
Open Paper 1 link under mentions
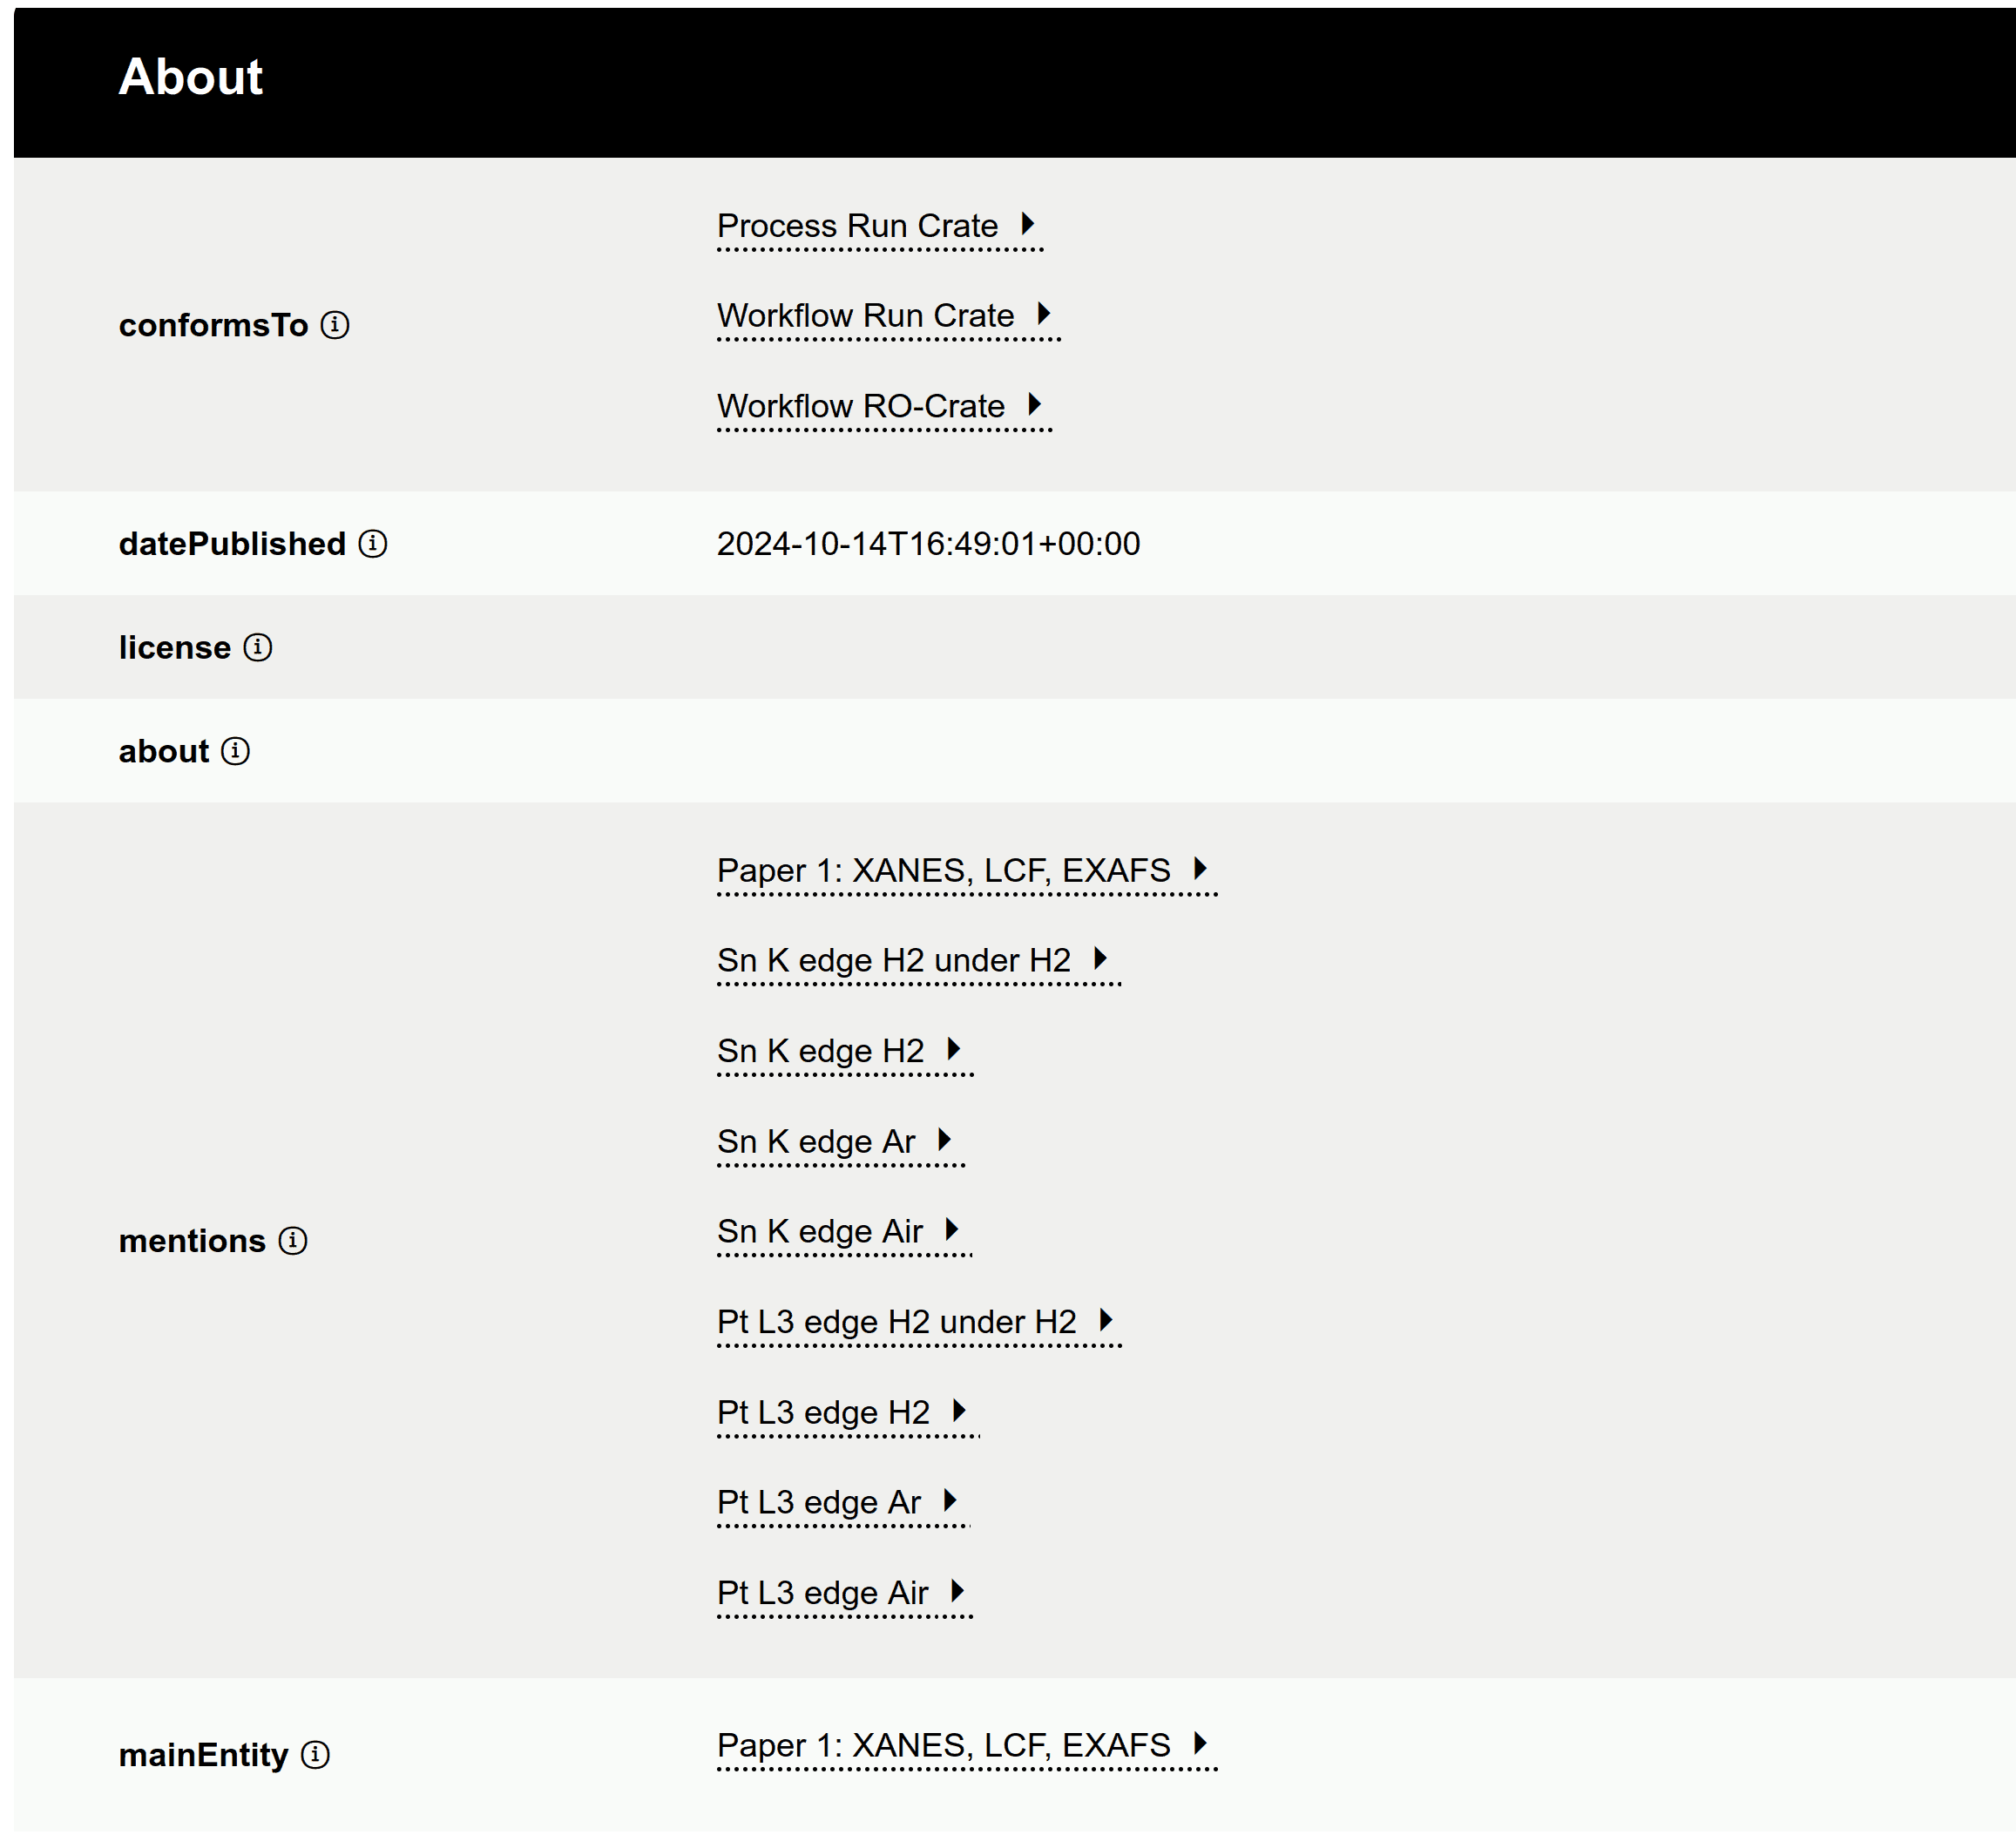(943, 870)
